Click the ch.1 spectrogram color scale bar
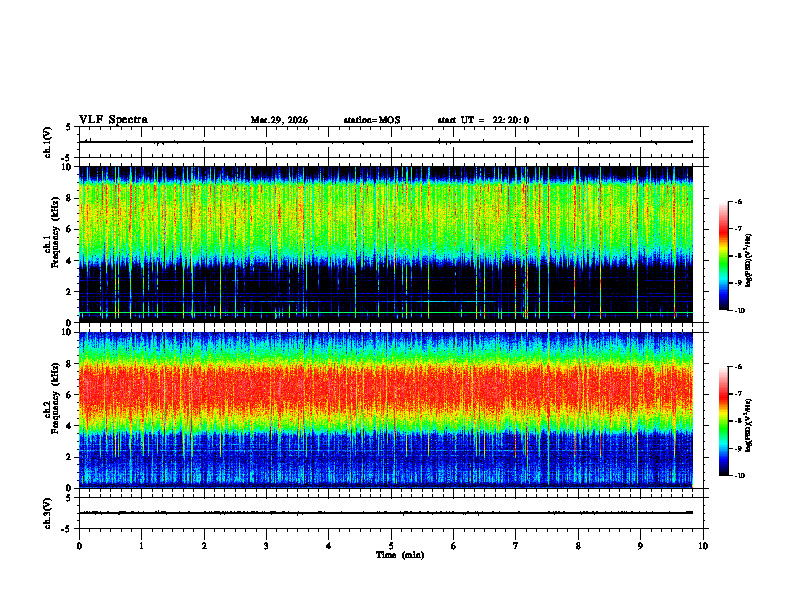 (724, 256)
